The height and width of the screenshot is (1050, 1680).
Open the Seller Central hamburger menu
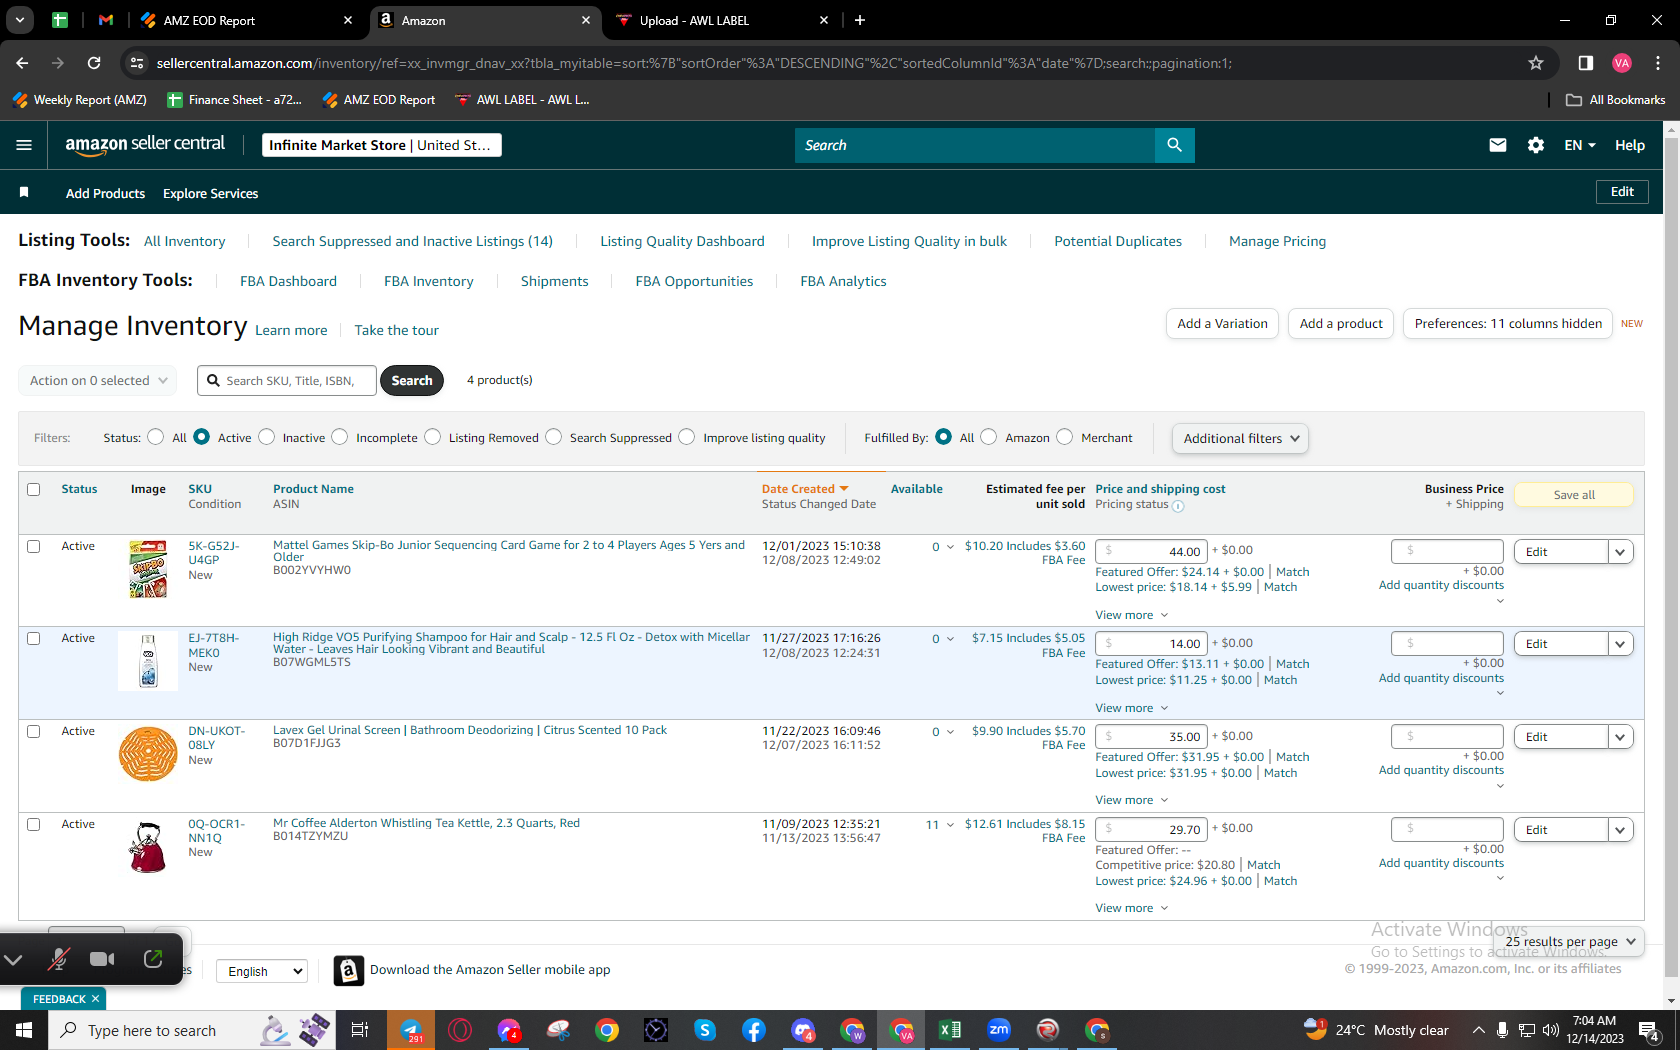pos(24,145)
